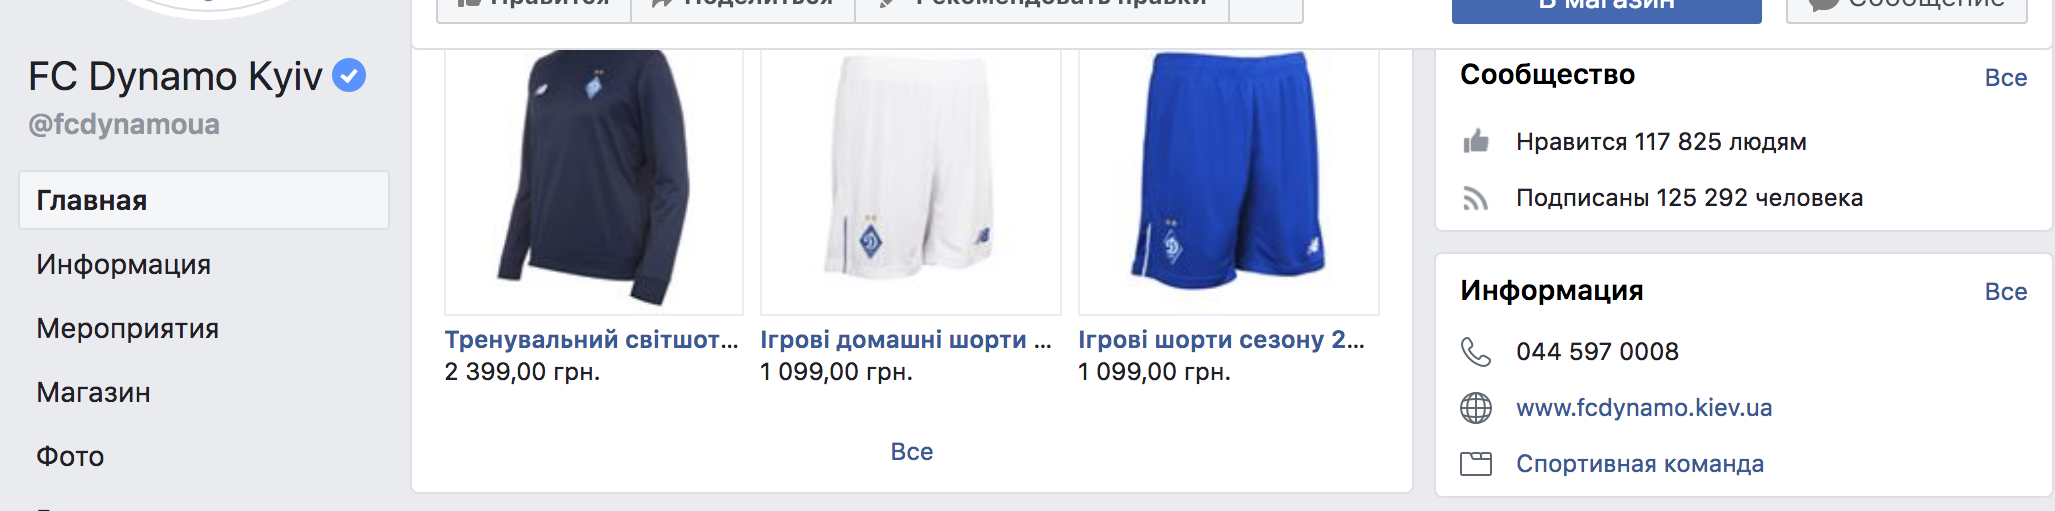Open the Тренувальний світшот product link

[x=592, y=340]
